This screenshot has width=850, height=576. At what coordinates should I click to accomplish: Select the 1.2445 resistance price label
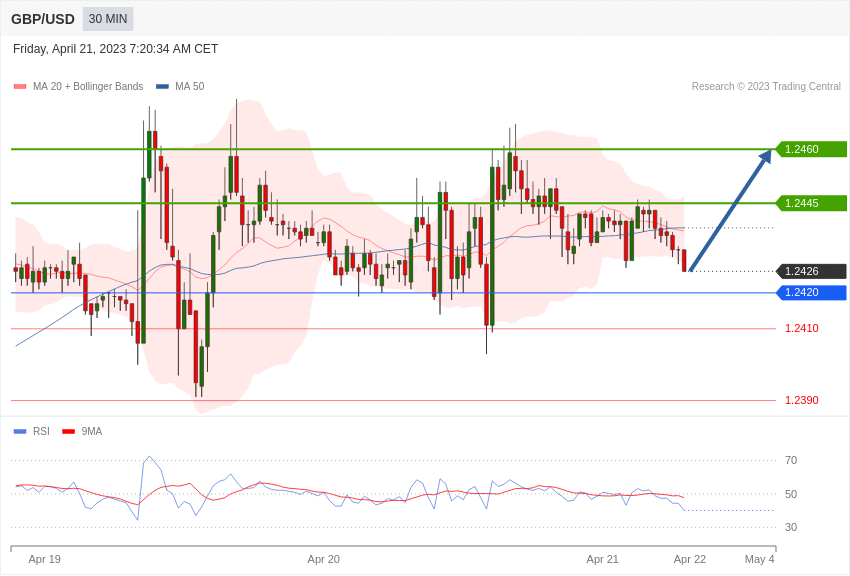[x=811, y=203]
